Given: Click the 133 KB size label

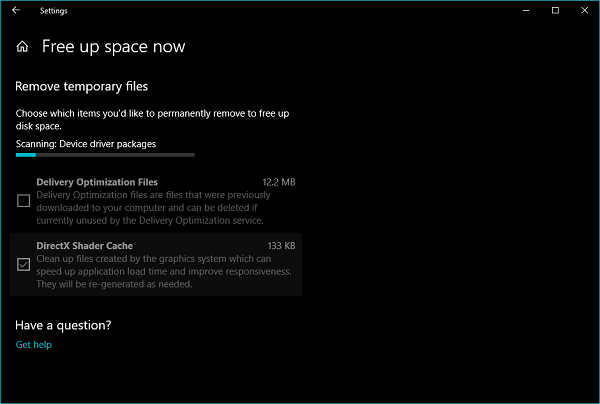Looking at the screenshot, I should (x=283, y=246).
